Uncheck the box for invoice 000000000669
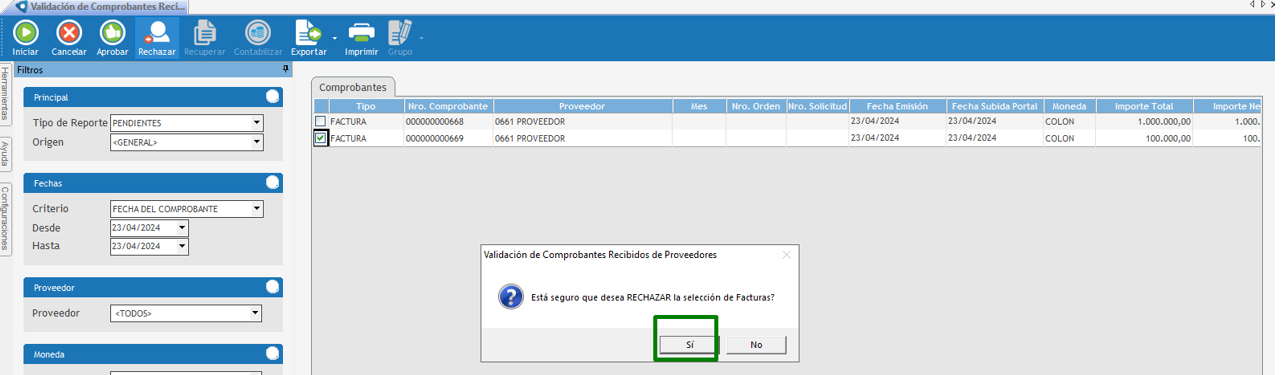Image resolution: width=1286 pixels, height=375 pixels. pyautogui.click(x=320, y=139)
